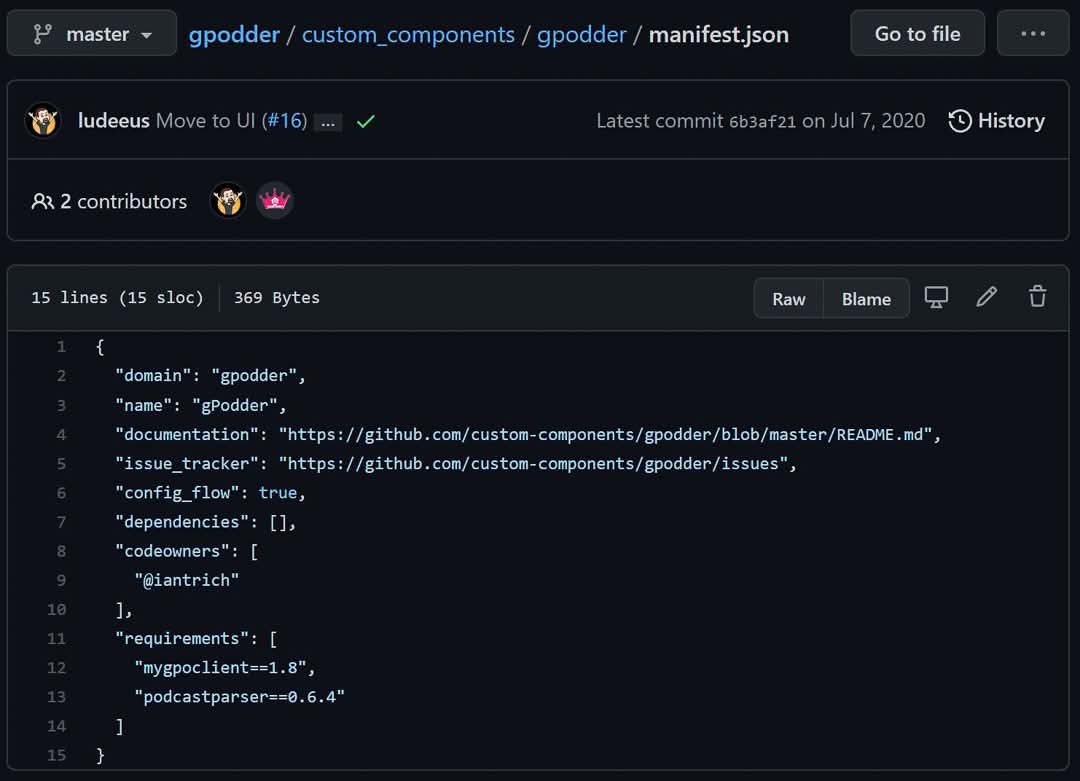Open the first contributor avatar
The height and width of the screenshot is (781, 1080).
(x=228, y=200)
